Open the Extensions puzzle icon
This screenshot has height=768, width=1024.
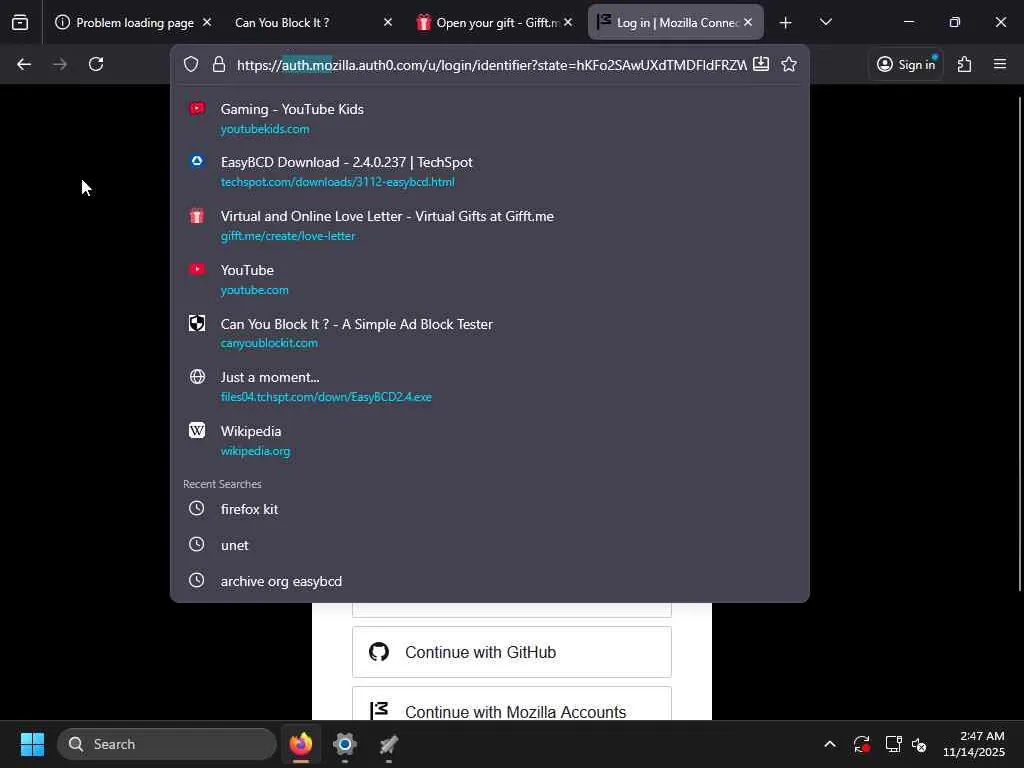[x=965, y=64]
